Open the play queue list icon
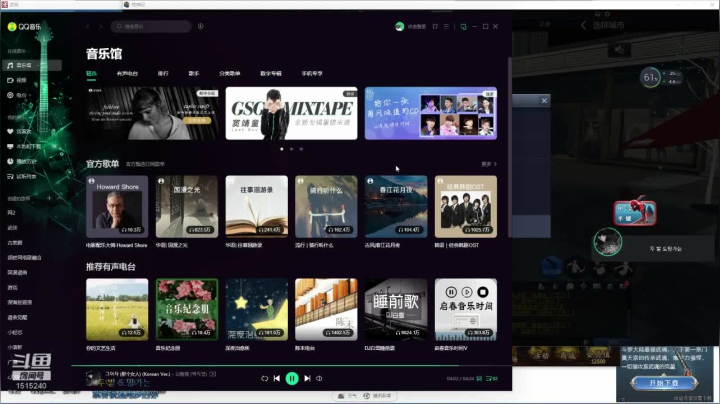 point(492,378)
